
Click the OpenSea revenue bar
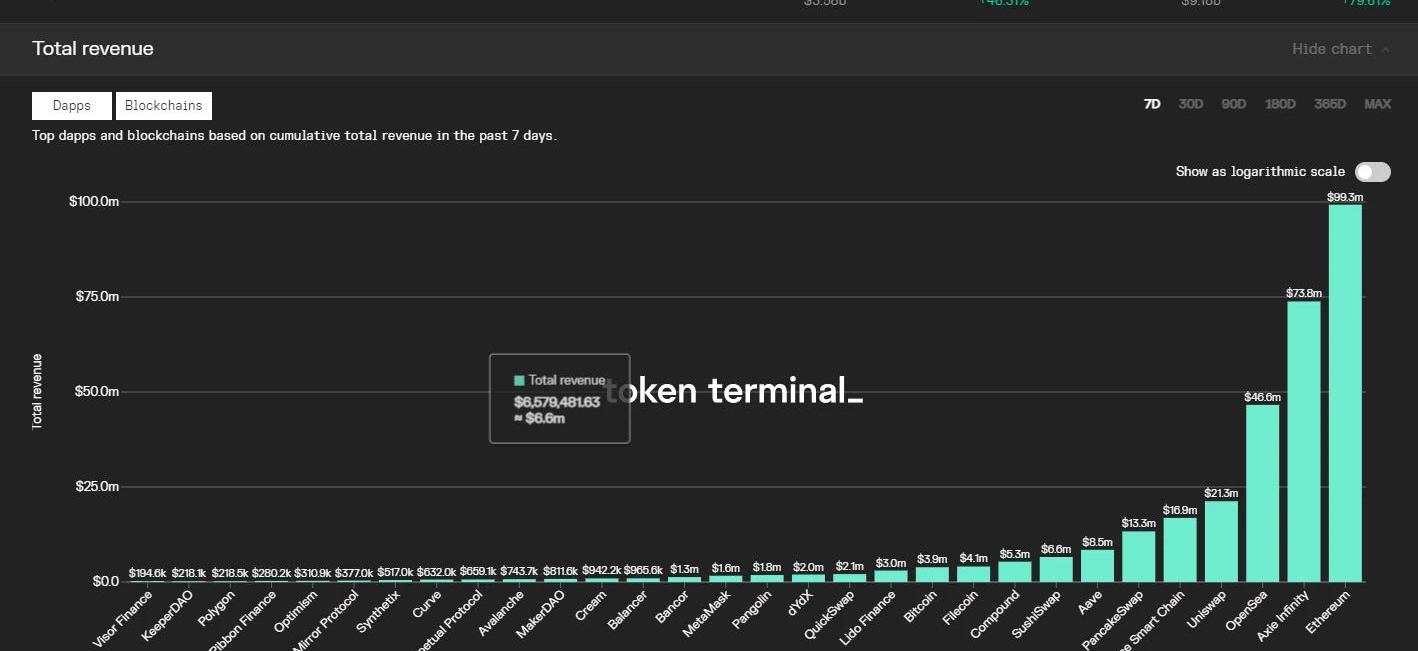1262,492
